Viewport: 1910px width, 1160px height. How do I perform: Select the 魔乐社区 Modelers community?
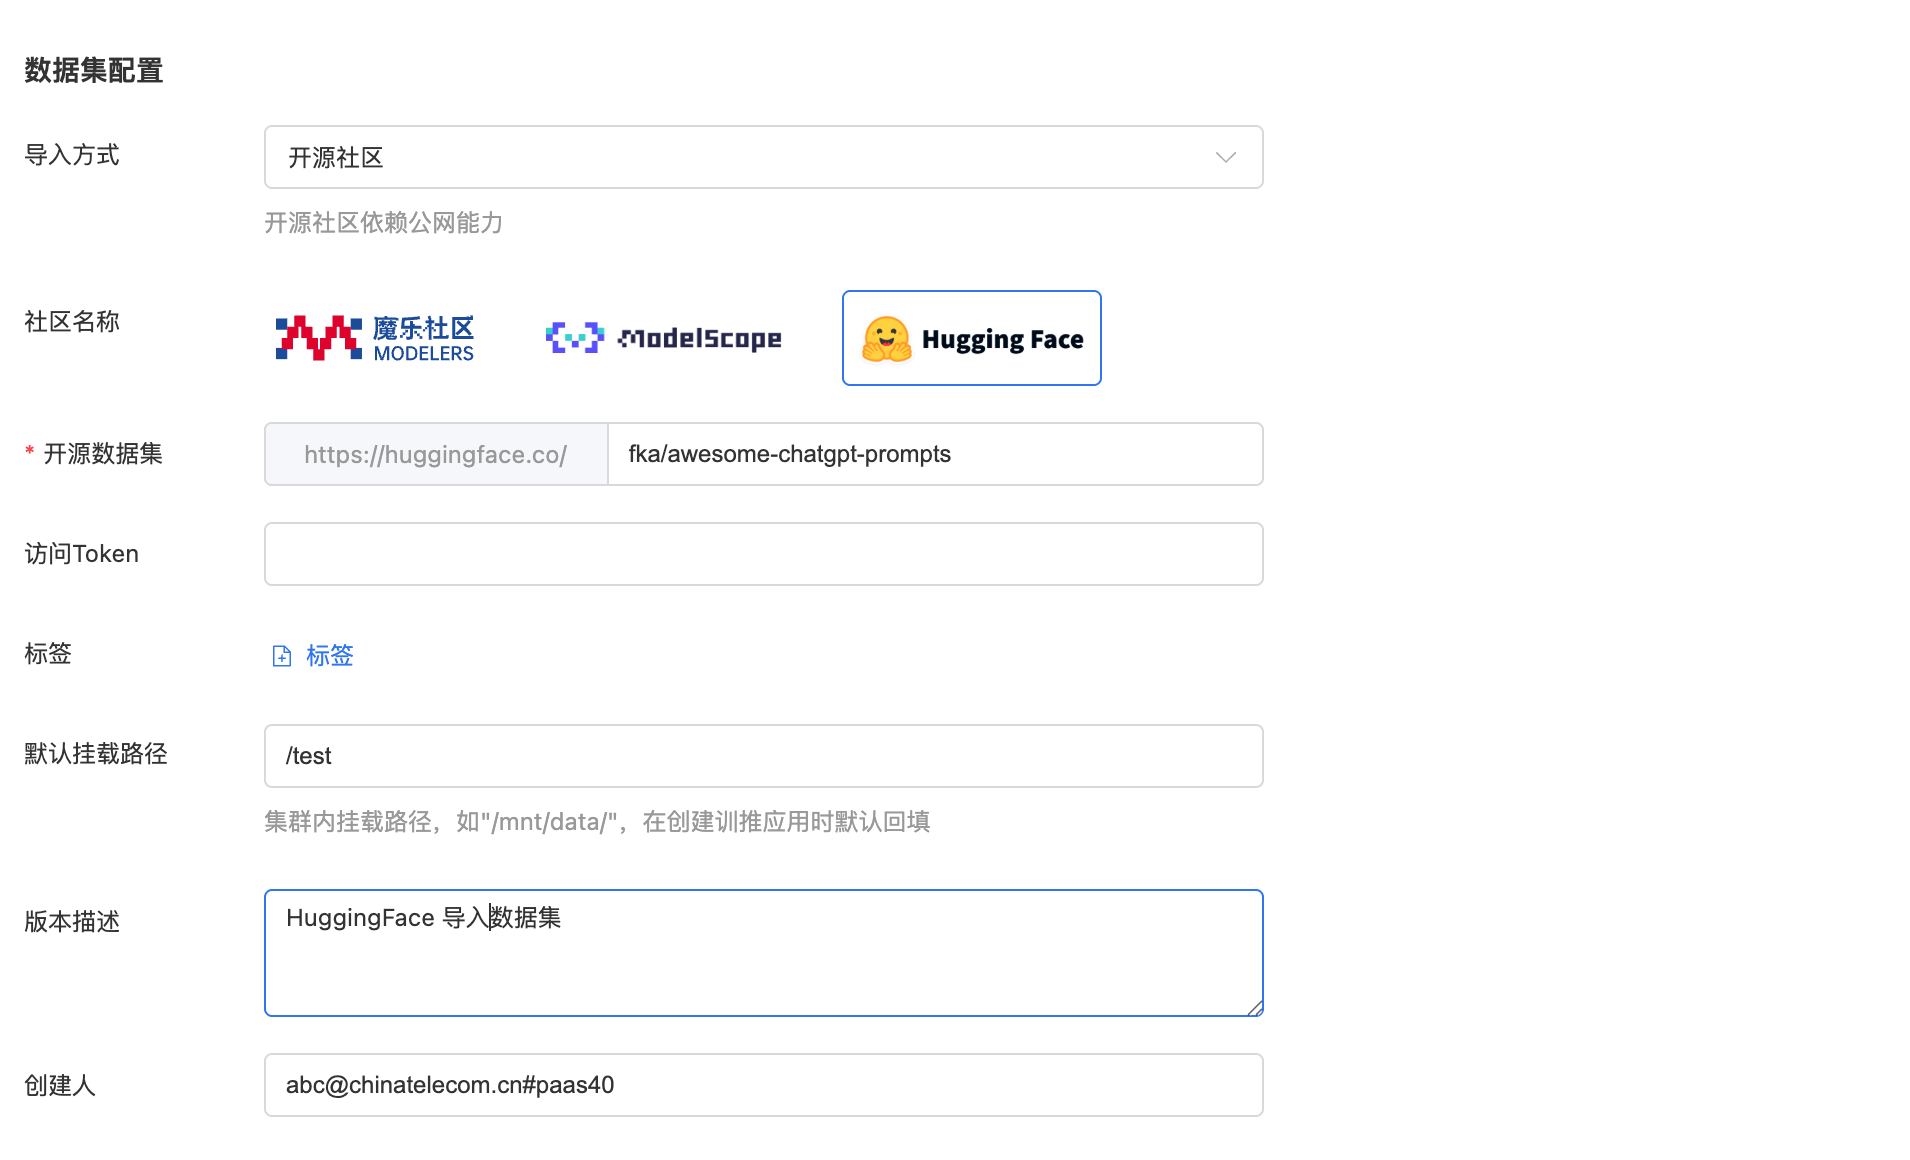click(x=375, y=338)
